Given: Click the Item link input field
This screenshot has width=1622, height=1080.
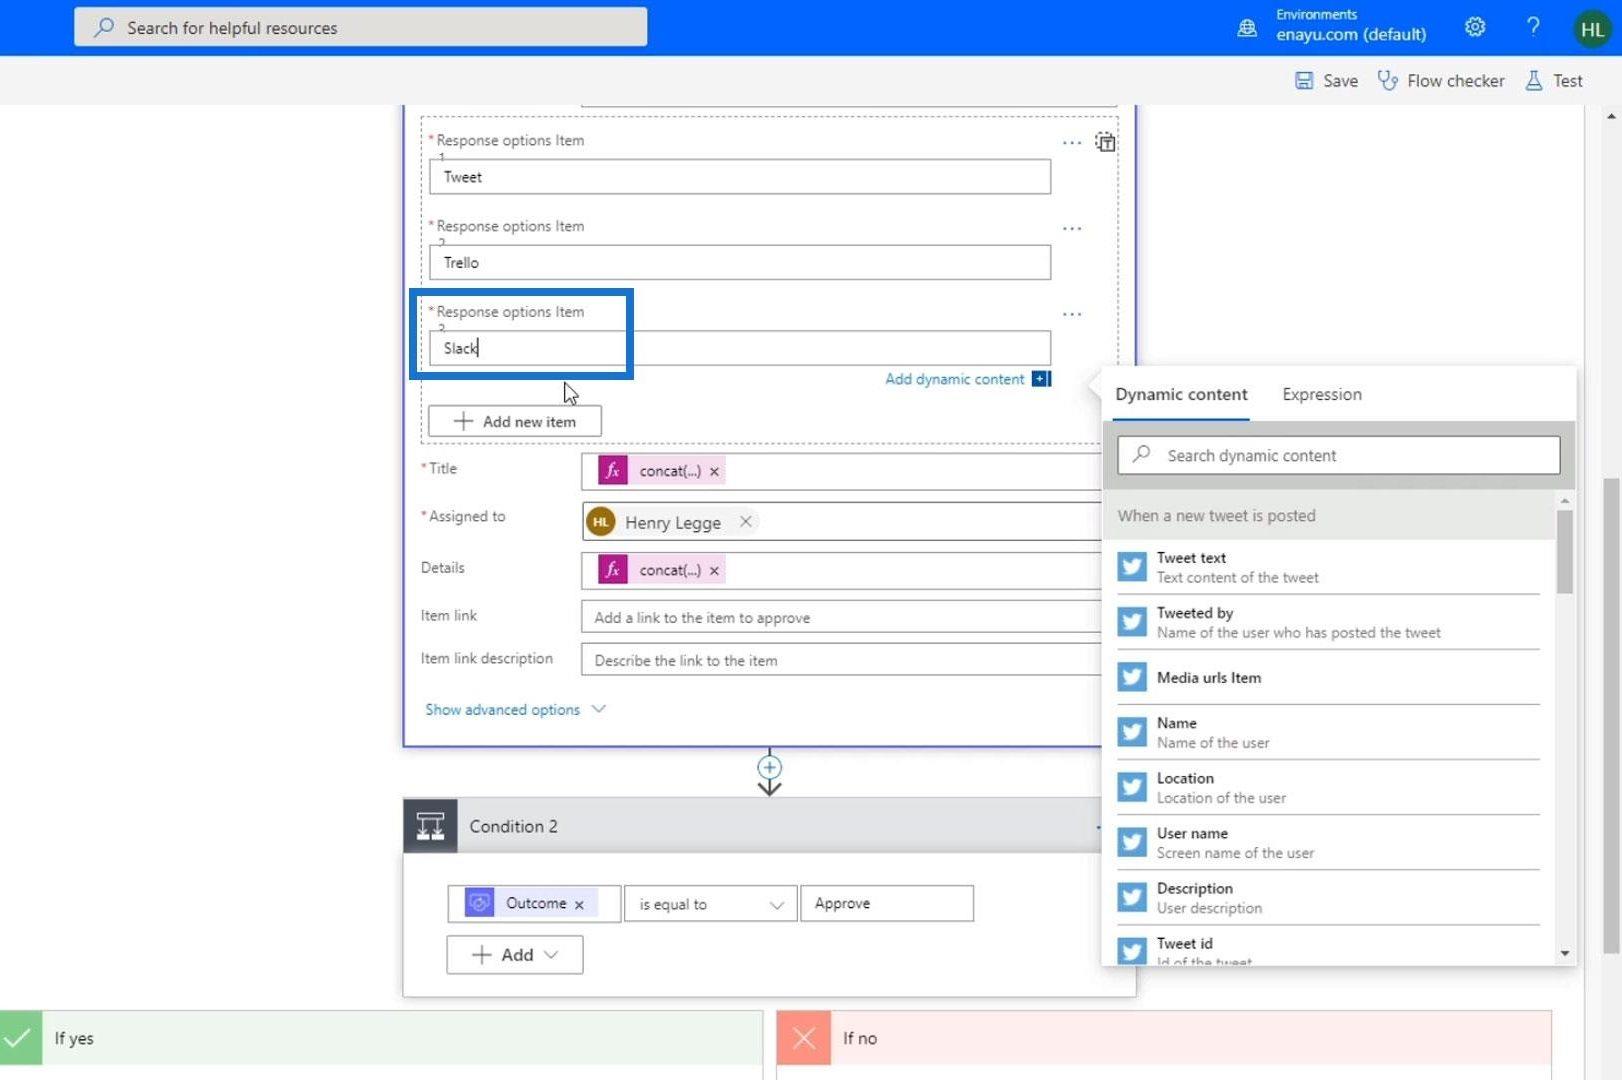Looking at the screenshot, I should tap(840, 617).
